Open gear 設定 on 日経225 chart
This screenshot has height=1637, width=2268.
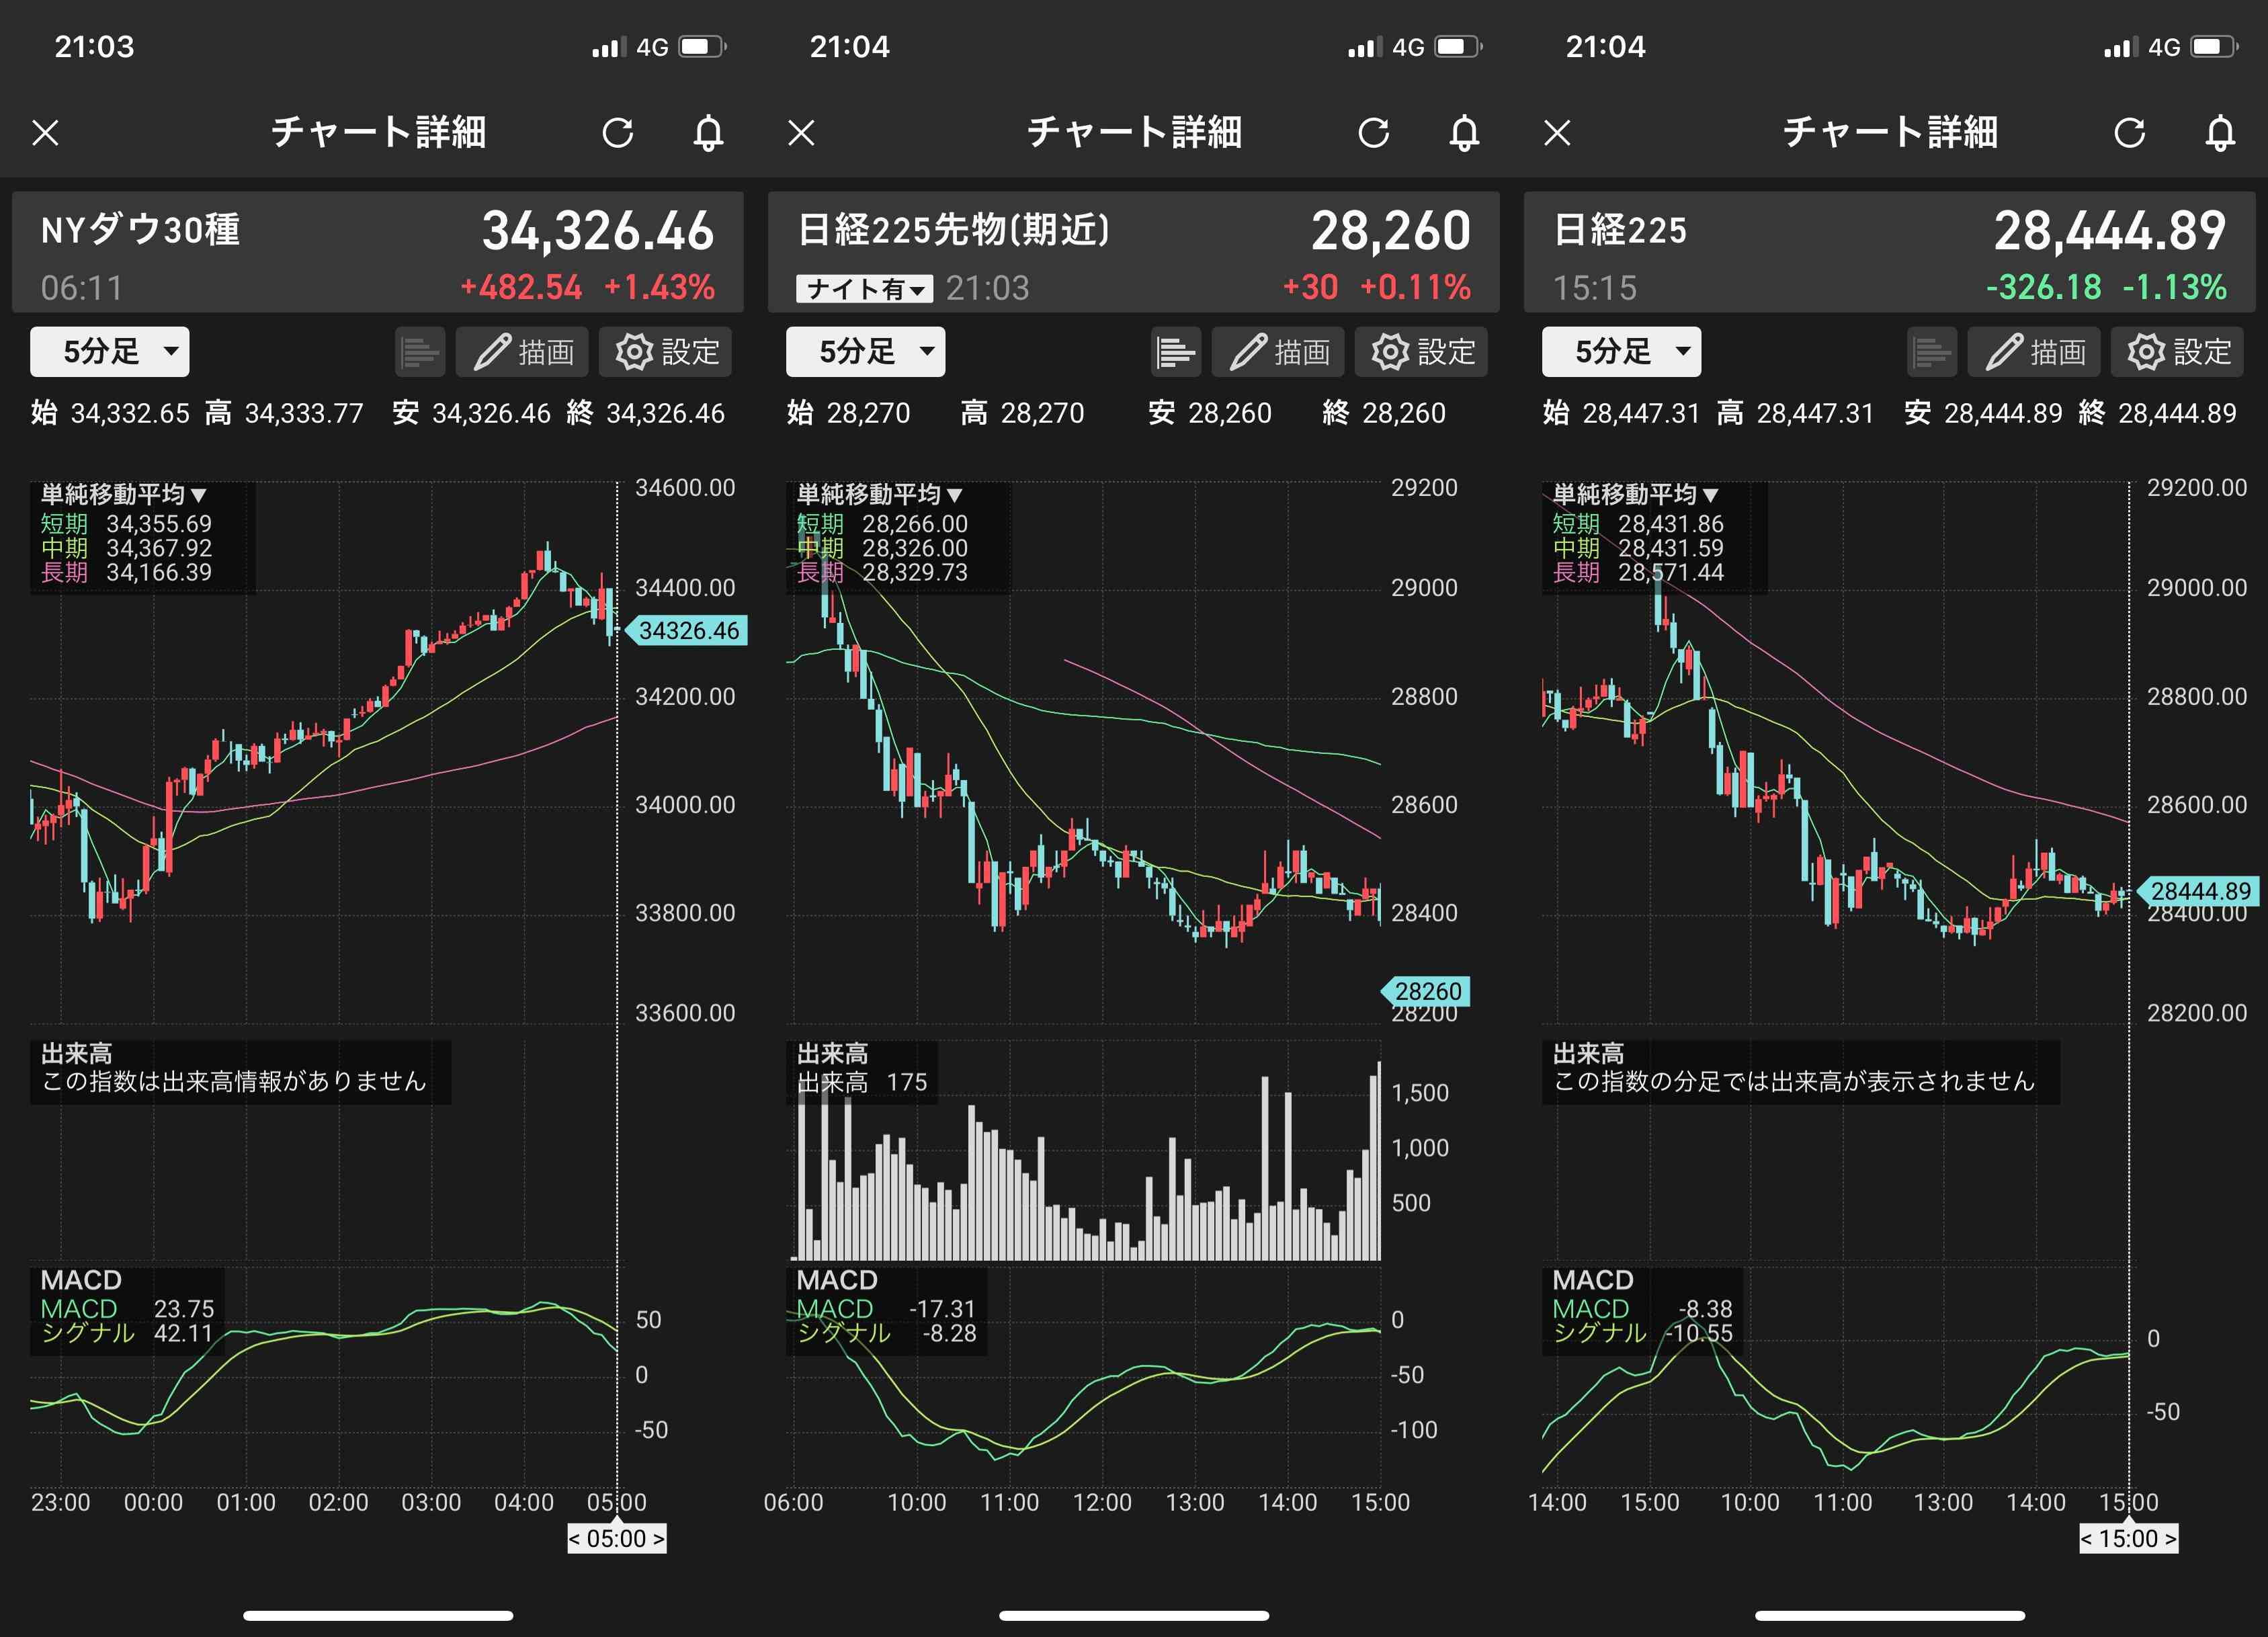(x=2177, y=352)
